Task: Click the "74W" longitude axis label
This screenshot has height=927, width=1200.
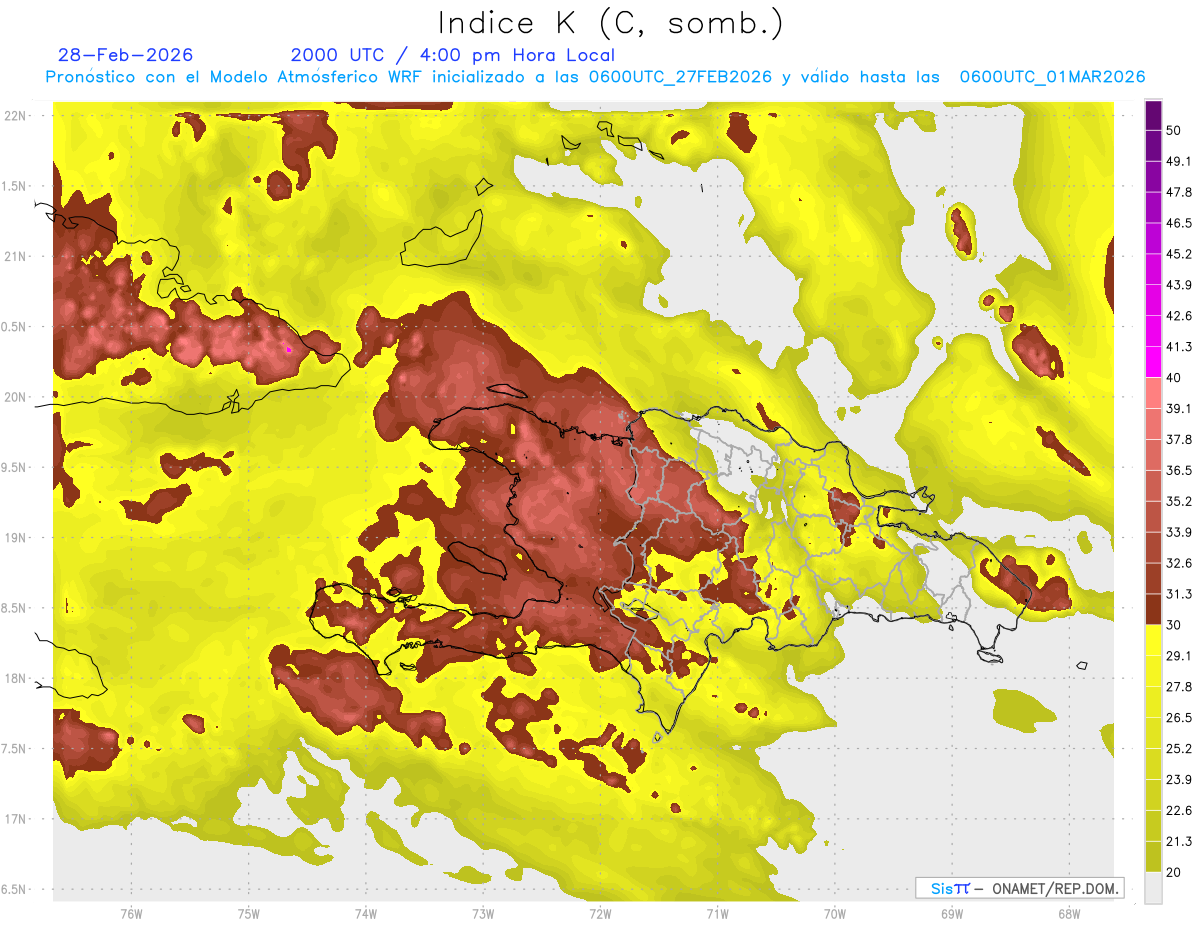Action: point(365,912)
